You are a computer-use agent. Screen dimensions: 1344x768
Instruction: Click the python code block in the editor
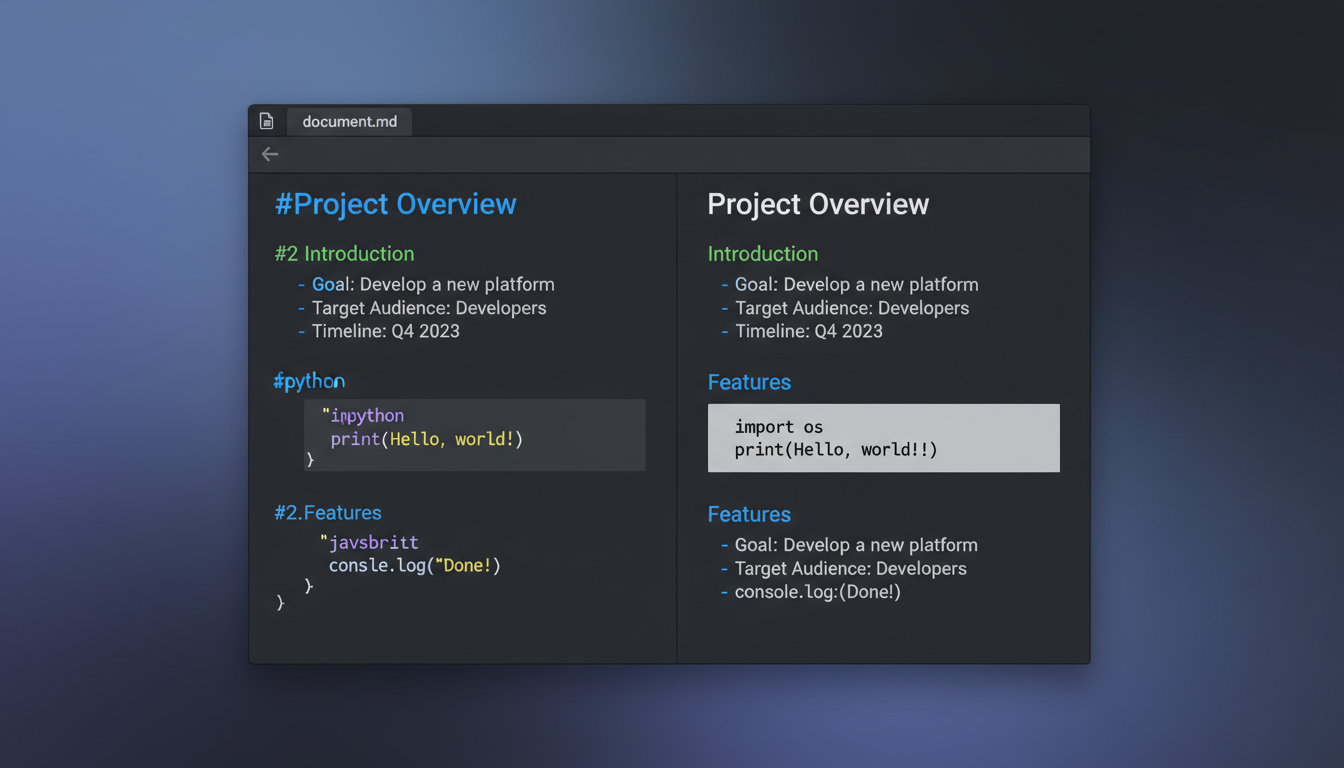point(474,435)
